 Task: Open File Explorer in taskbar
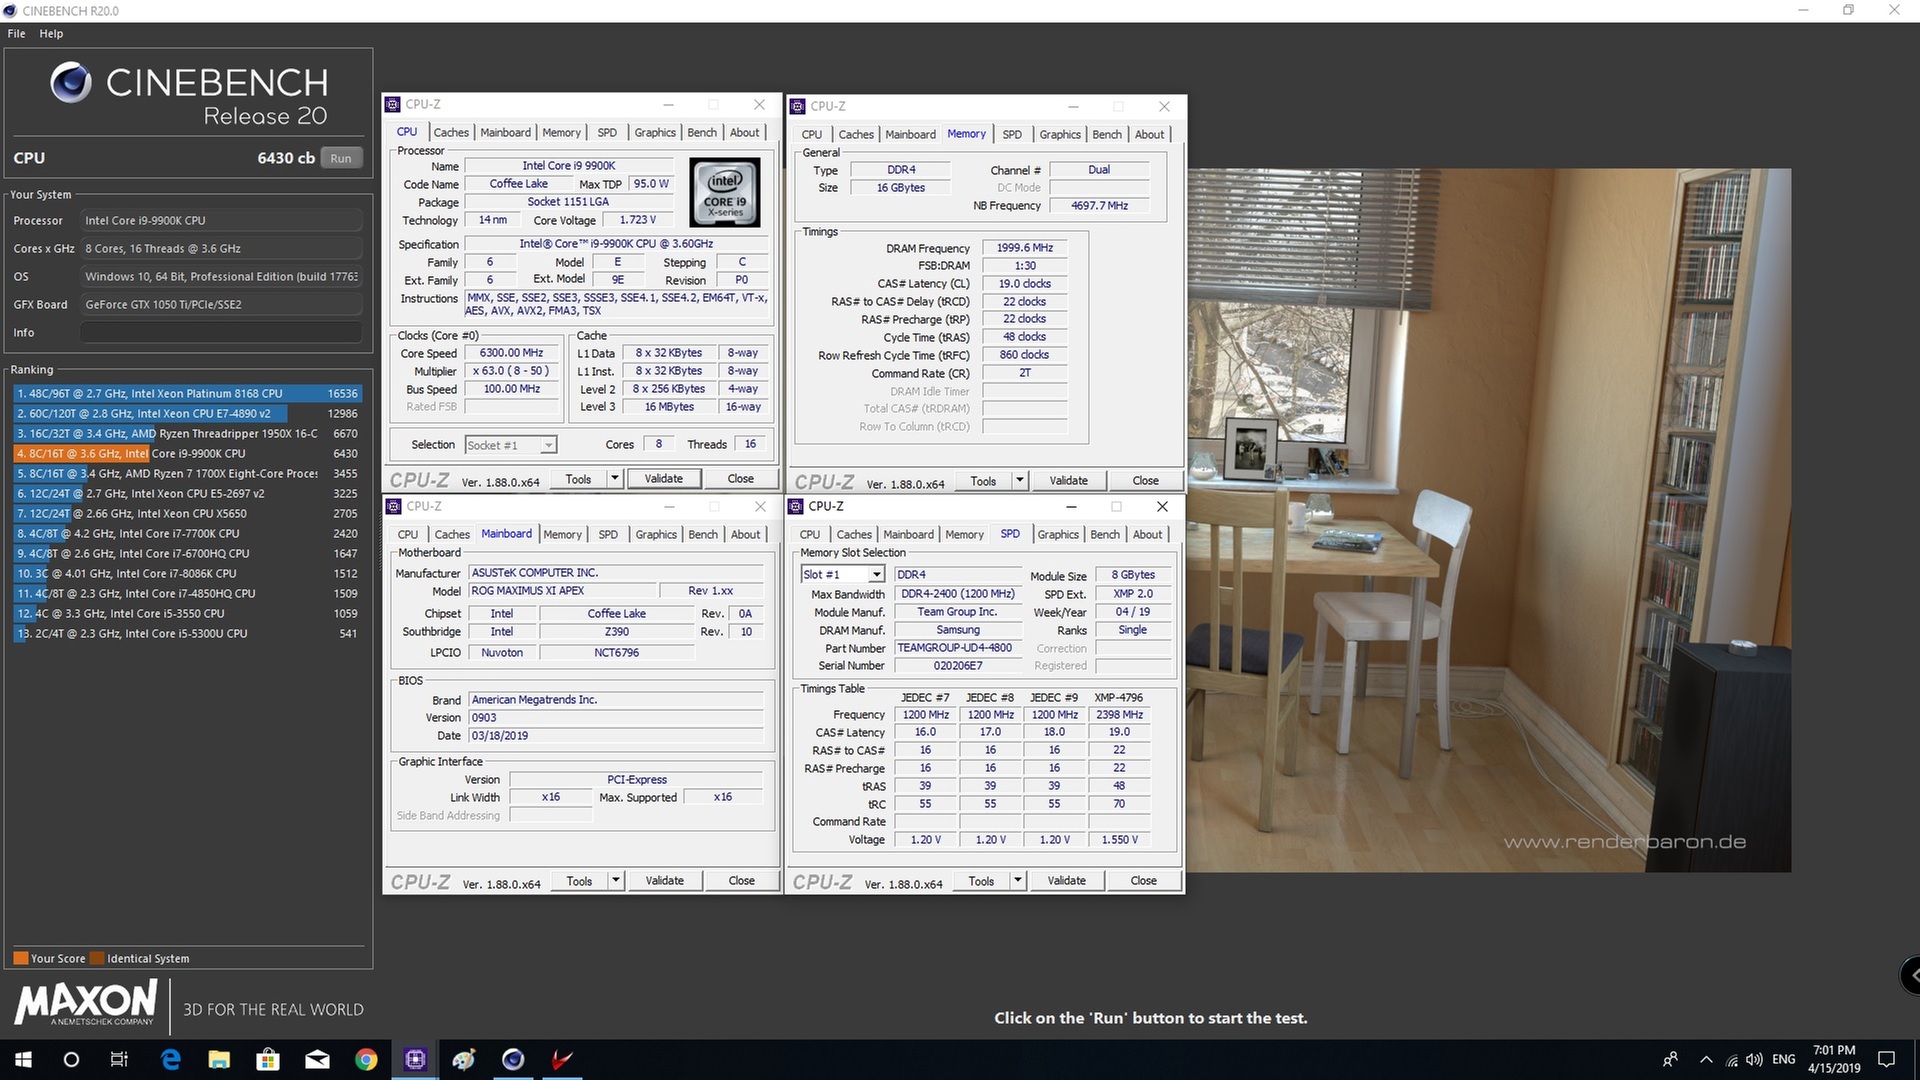219,1059
